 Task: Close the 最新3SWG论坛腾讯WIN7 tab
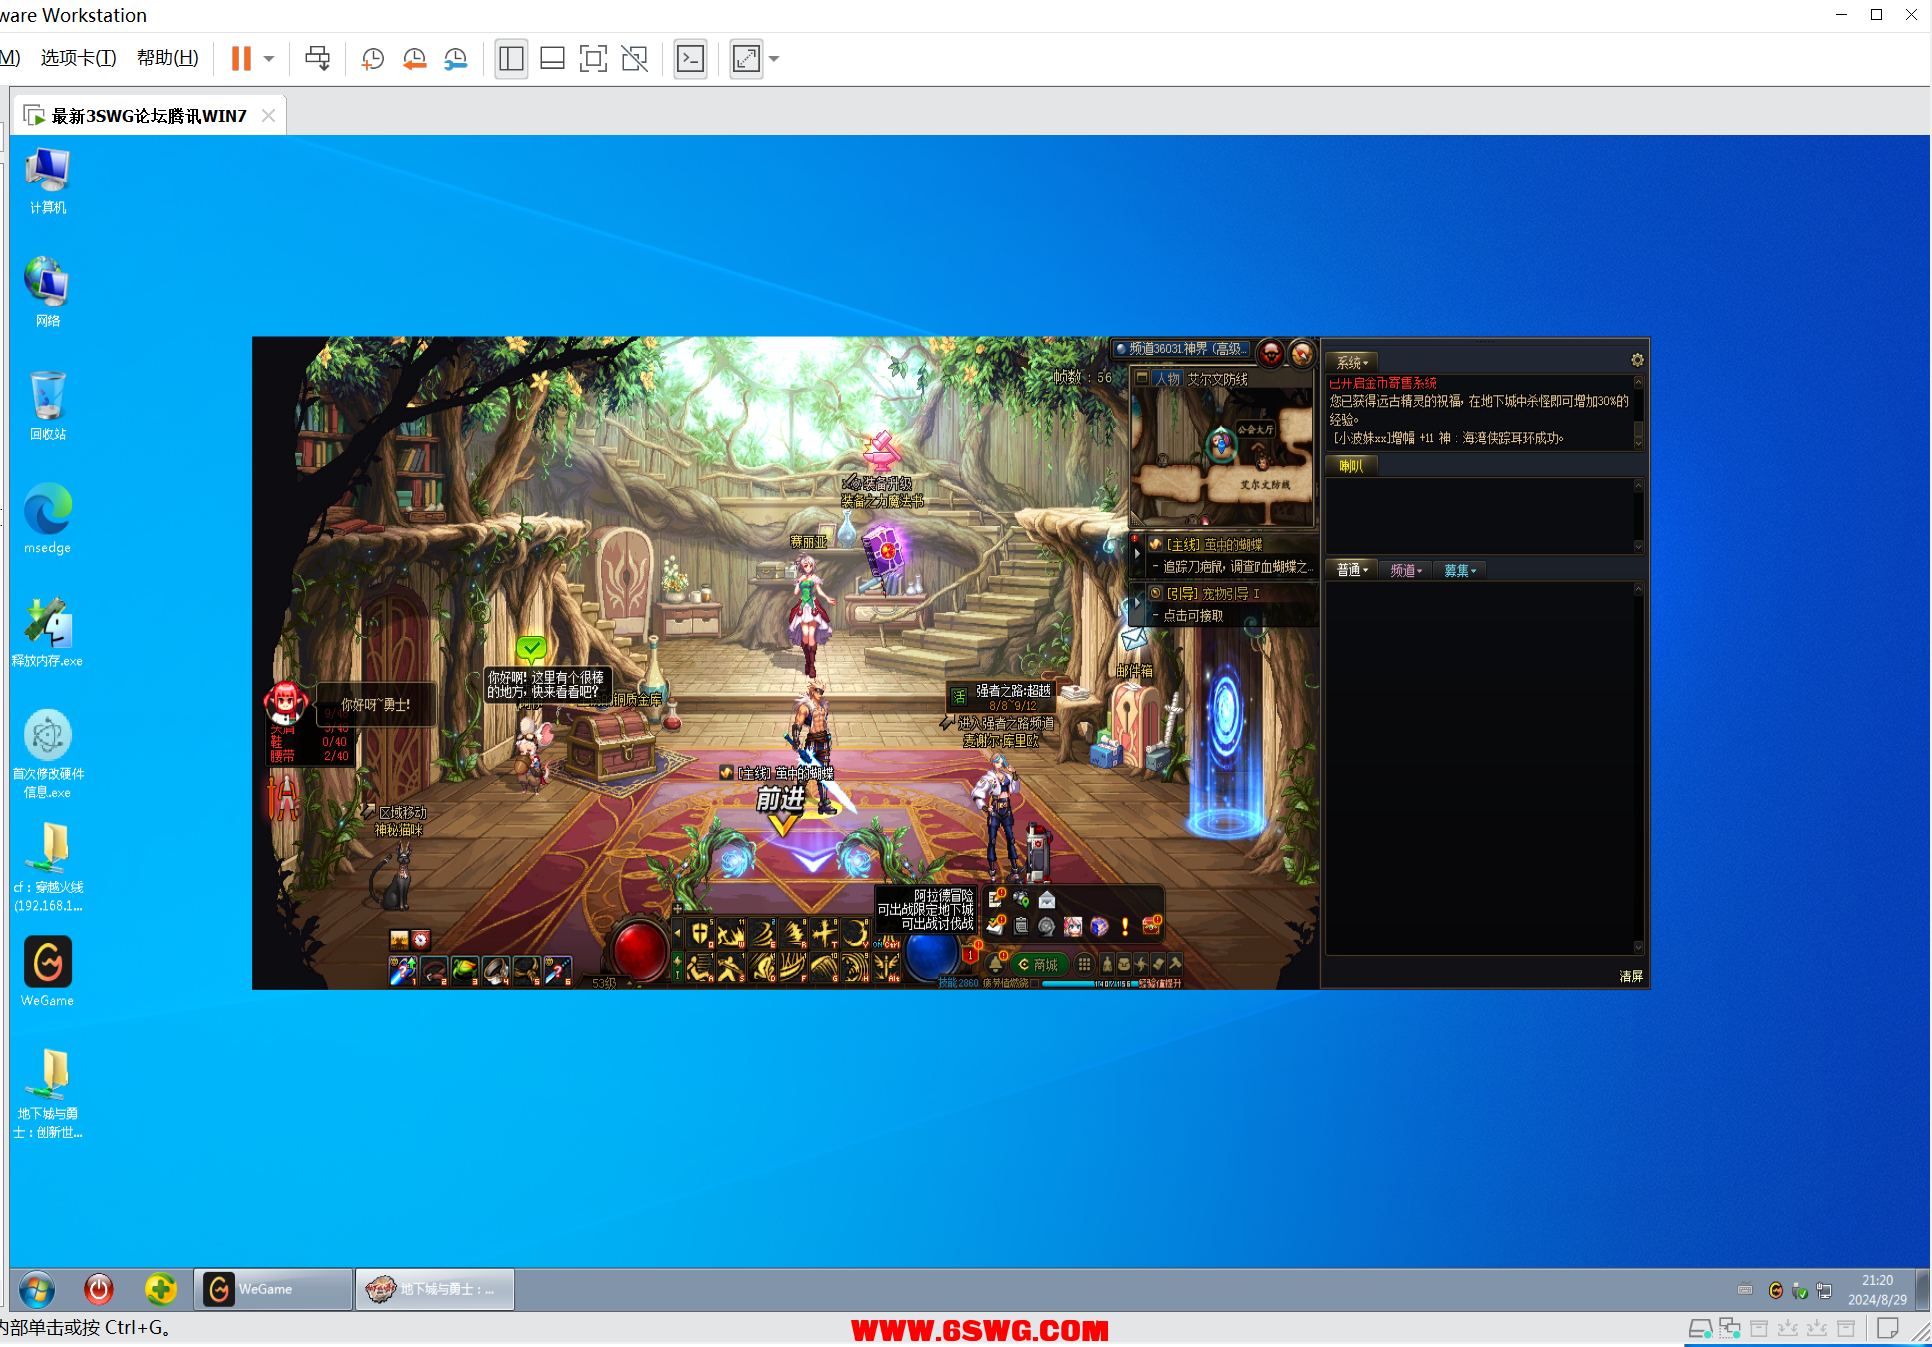pos(268,116)
